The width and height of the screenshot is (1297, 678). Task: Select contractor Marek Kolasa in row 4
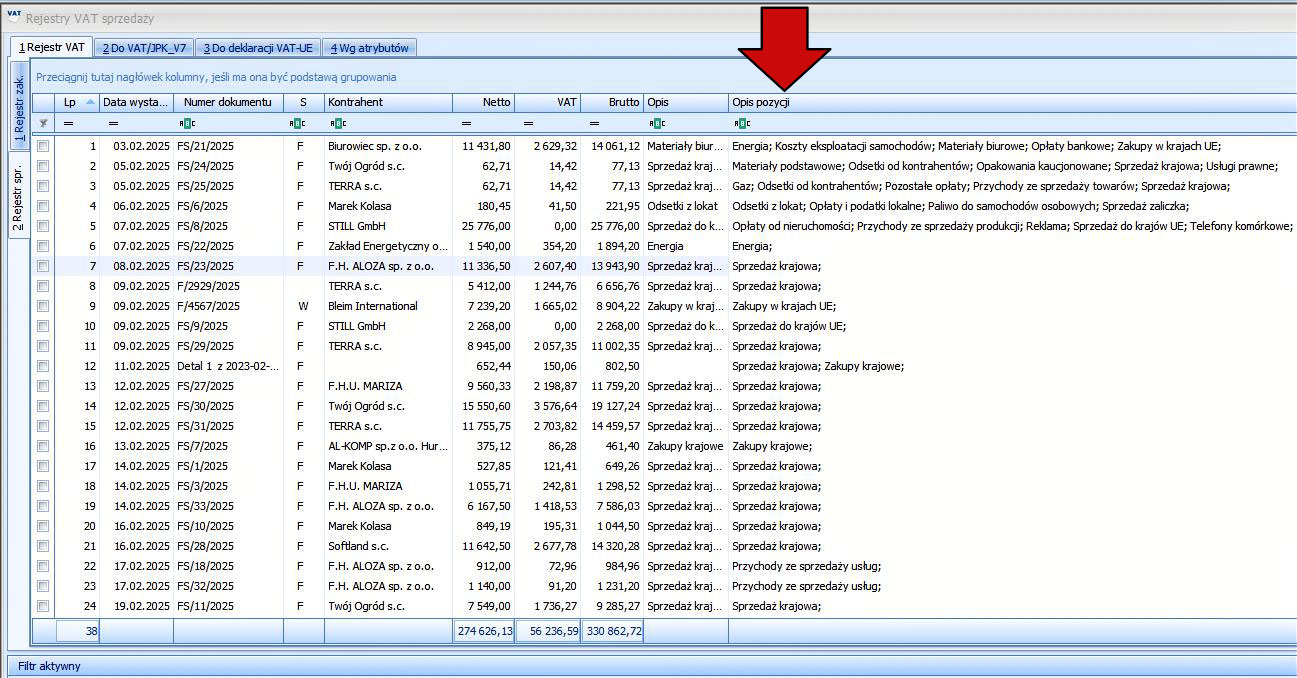[362, 206]
